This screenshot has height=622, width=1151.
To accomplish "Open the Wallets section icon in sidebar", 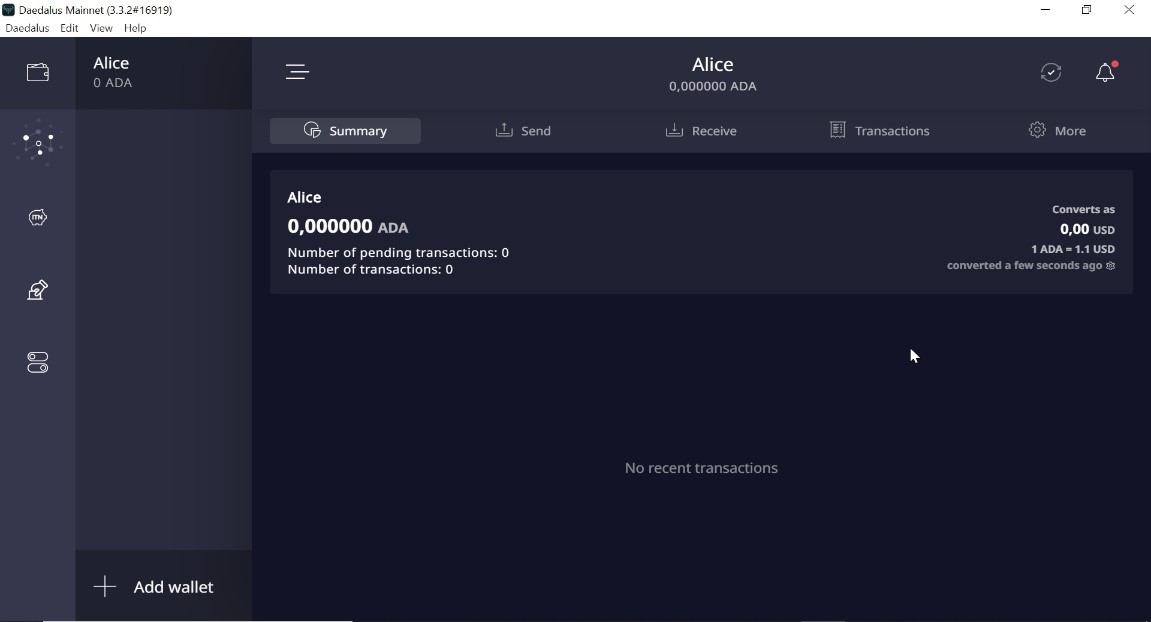I will [x=37, y=72].
